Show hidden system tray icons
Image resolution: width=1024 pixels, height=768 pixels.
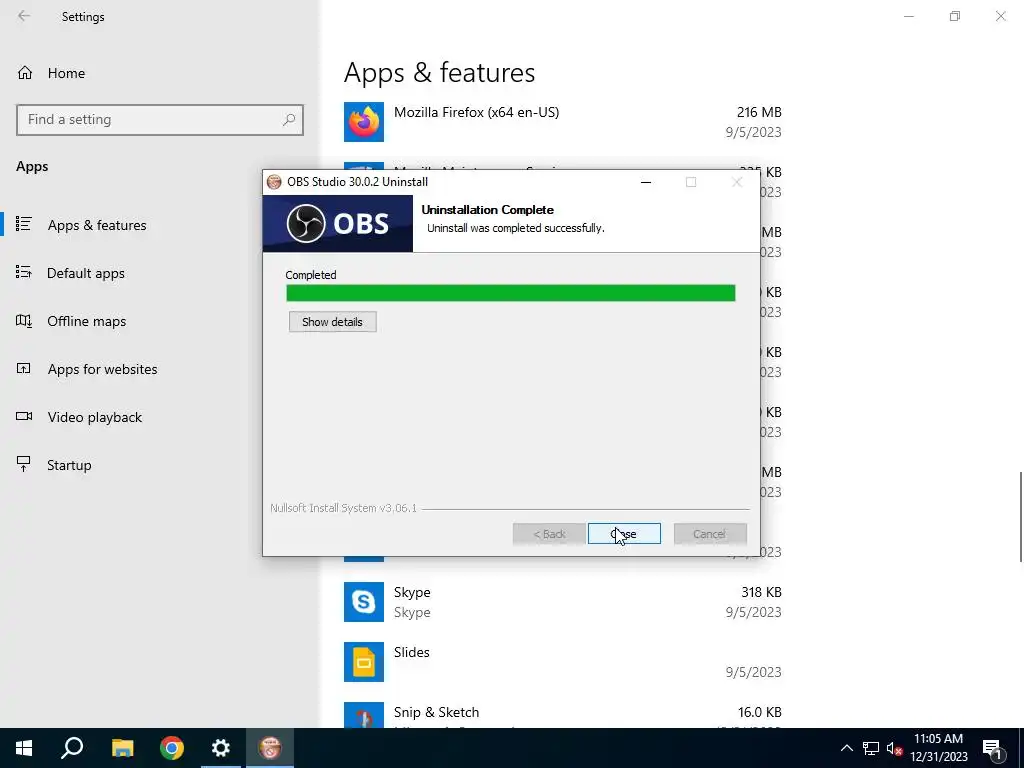point(846,748)
